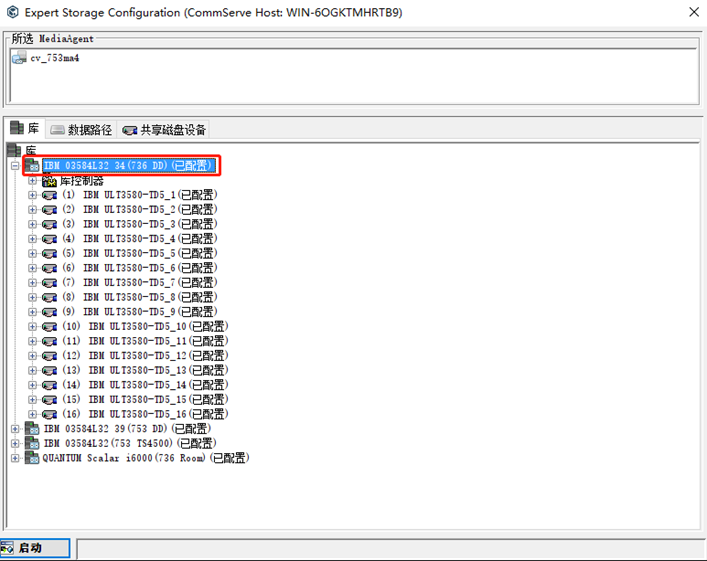Expand drive (5) IBM ULT3580-TD5_5
The height and width of the screenshot is (561, 707).
click(x=32, y=253)
